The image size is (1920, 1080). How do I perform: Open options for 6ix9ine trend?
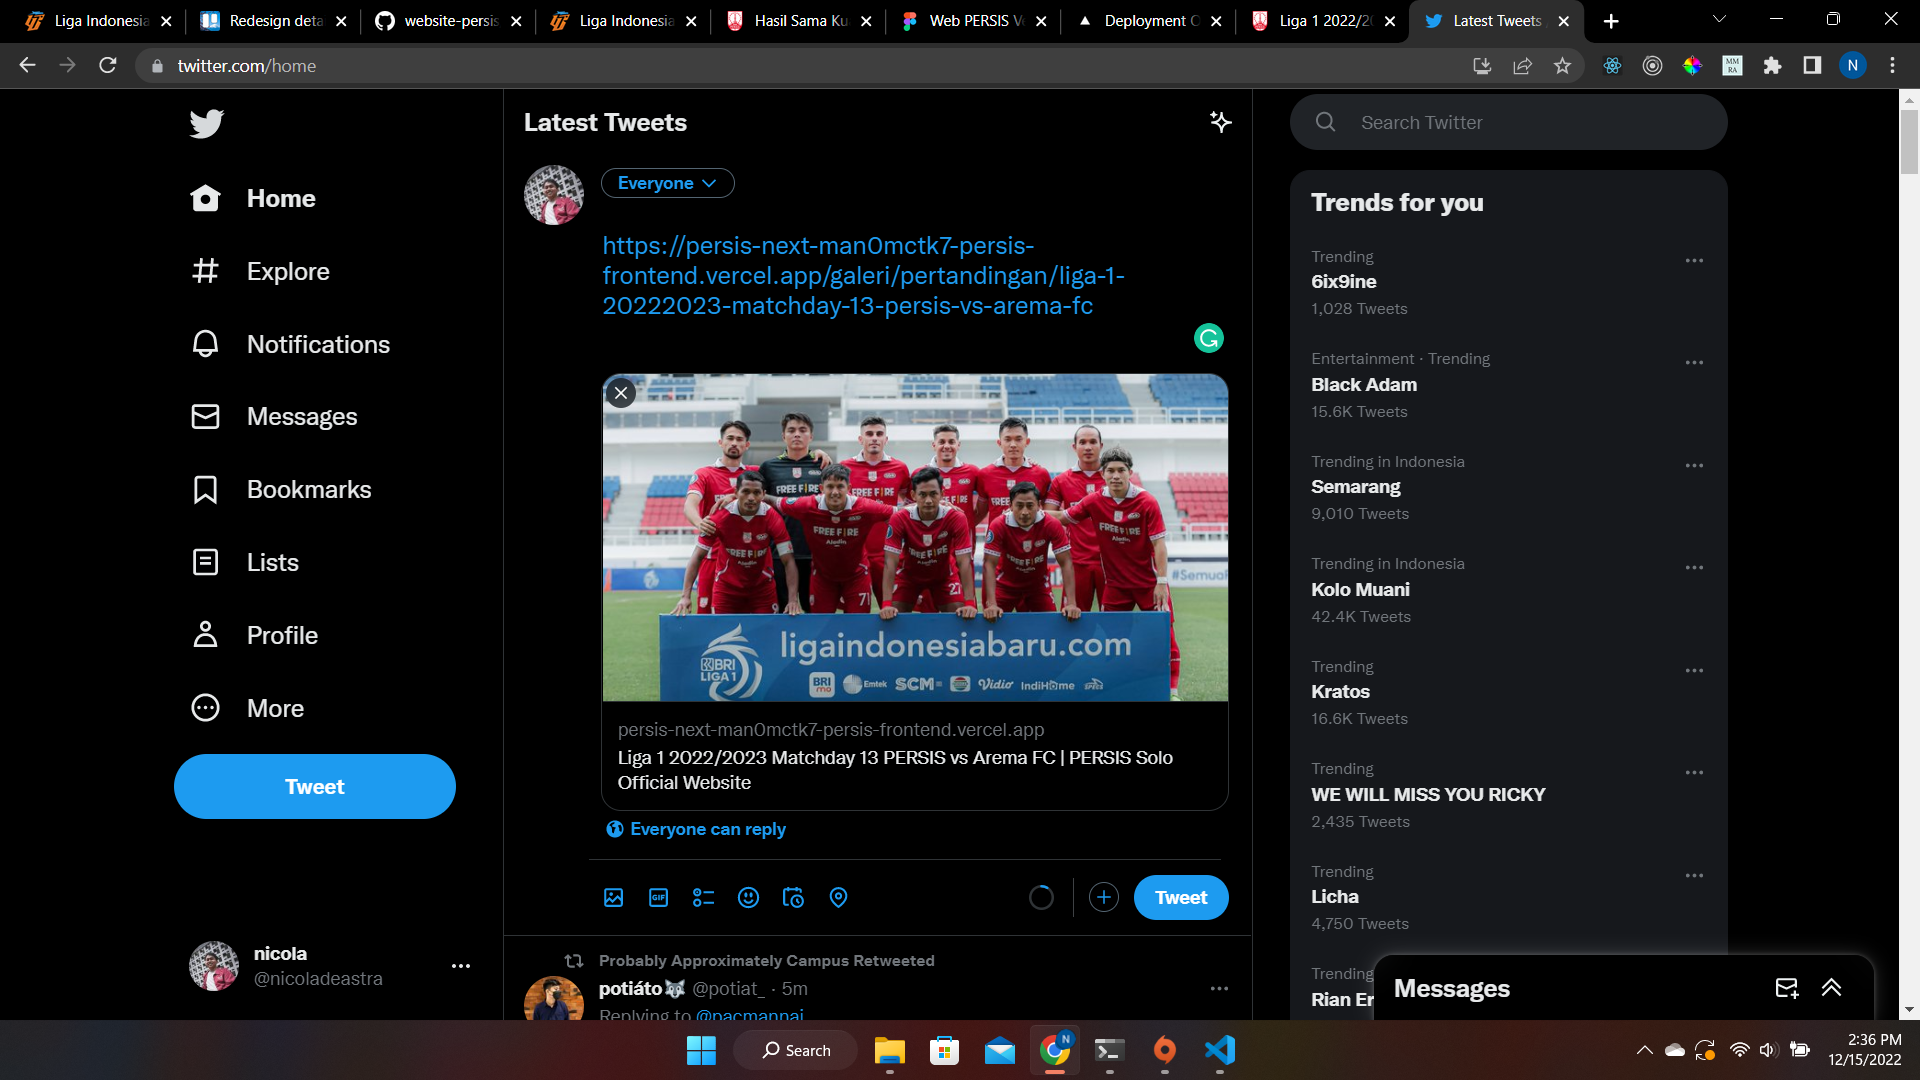[1694, 261]
